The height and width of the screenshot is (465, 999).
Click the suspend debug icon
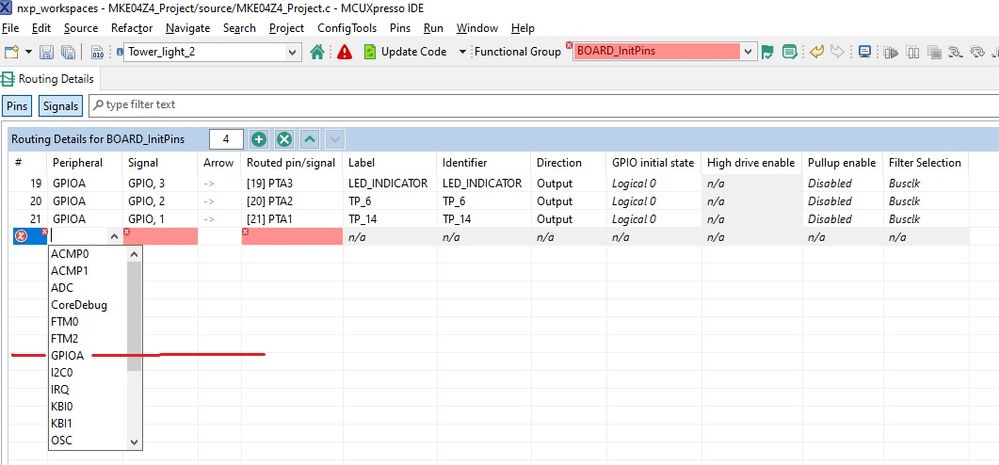(x=913, y=52)
